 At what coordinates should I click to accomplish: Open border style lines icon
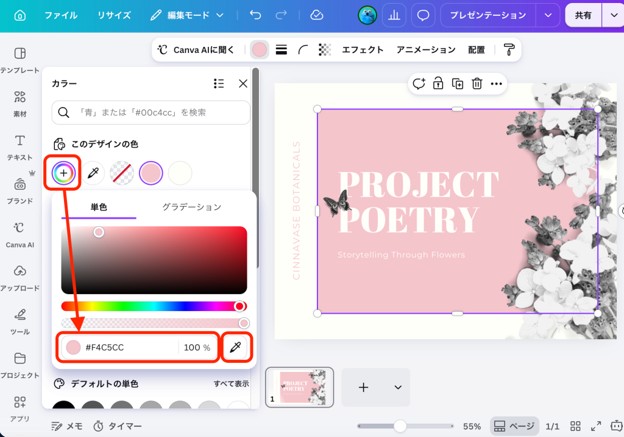[281, 50]
